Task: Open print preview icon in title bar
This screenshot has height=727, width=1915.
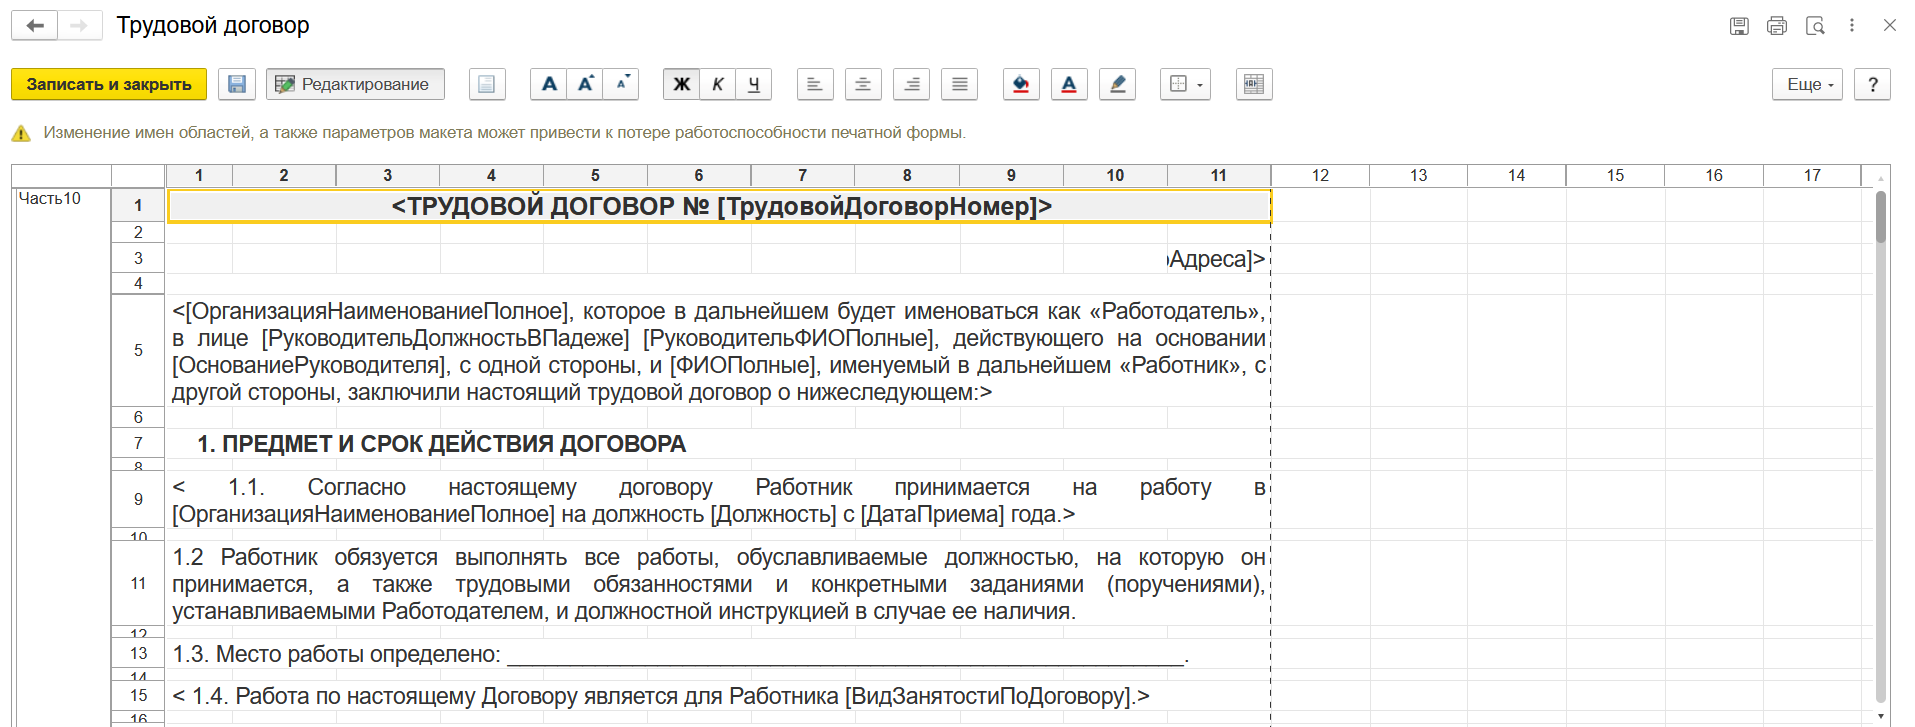Action: point(1815,26)
